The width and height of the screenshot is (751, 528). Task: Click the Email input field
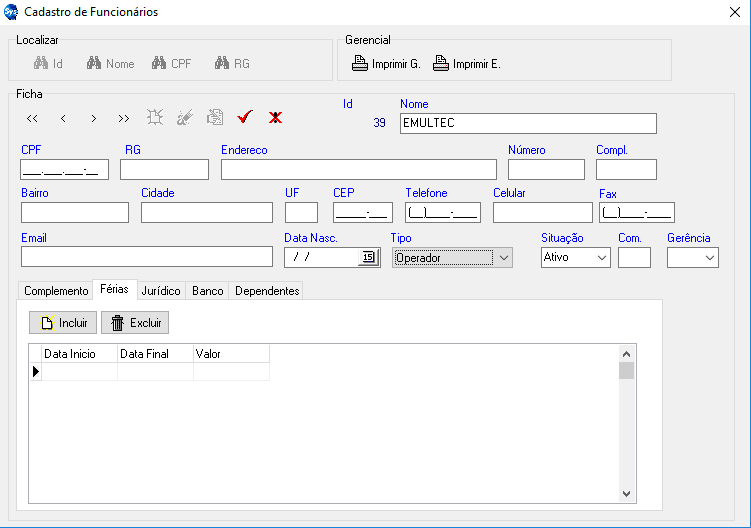(x=147, y=257)
